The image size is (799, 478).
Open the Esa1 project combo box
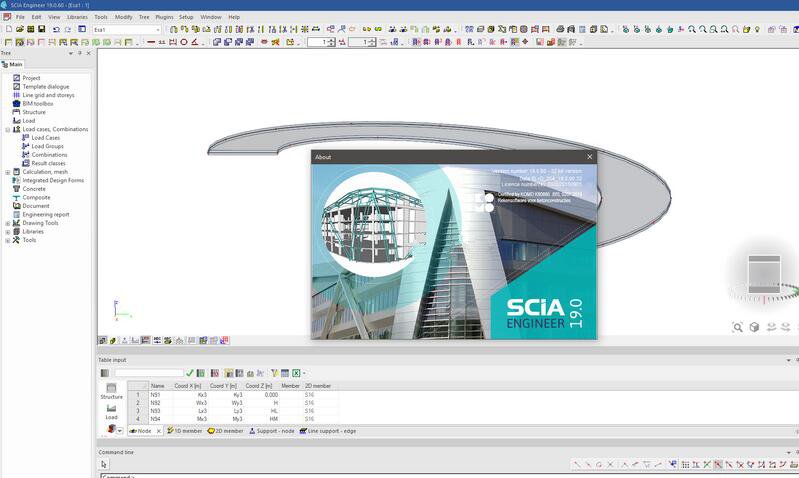tap(126, 30)
